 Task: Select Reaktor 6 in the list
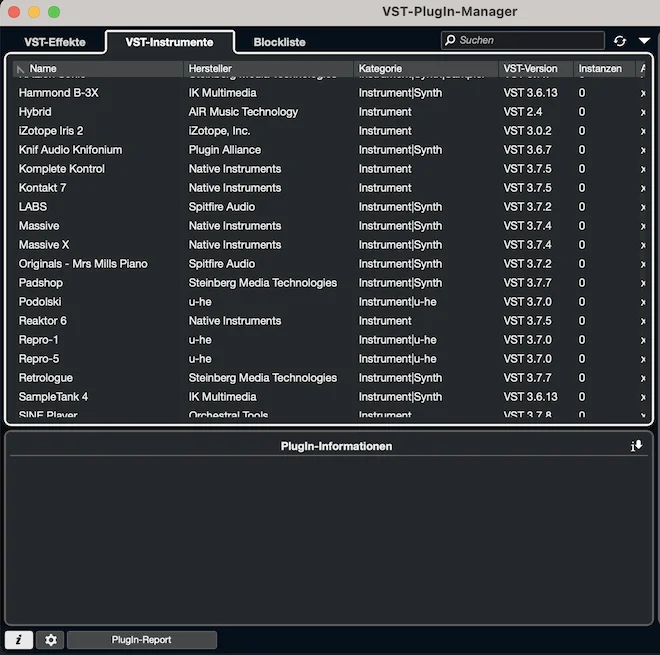[329, 321]
